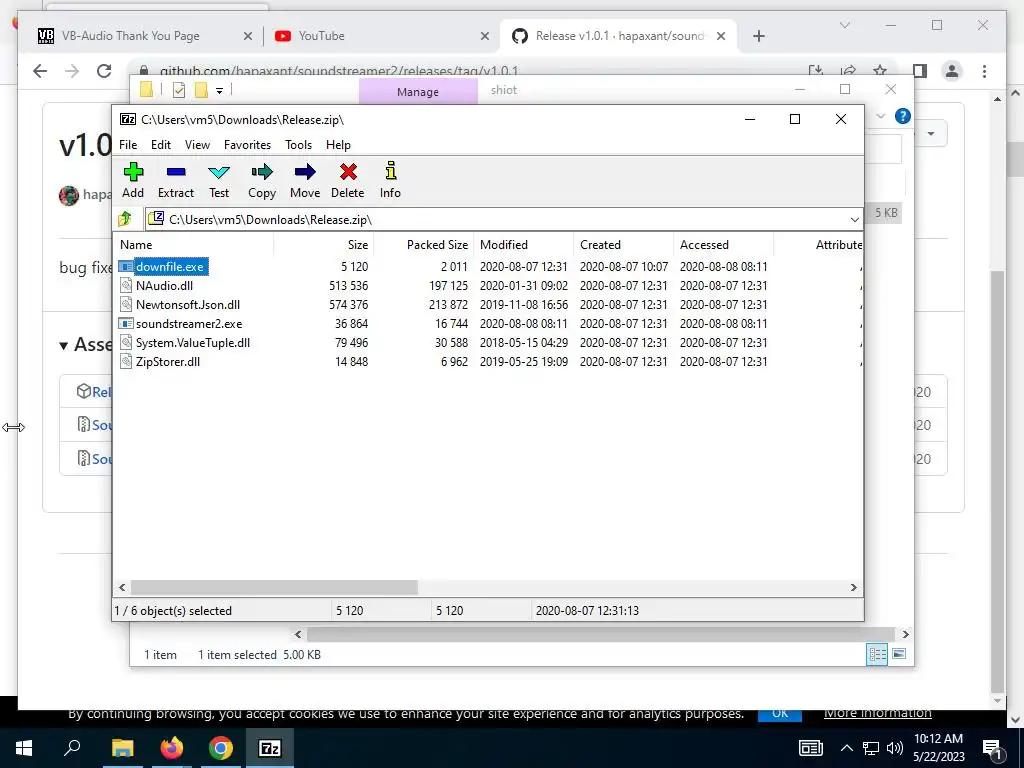The width and height of the screenshot is (1024, 768).
Task: Sort files by Name column header
Action: coord(195,245)
